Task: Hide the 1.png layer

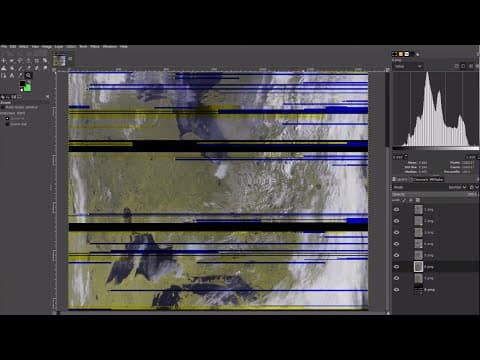Action: coord(396,209)
